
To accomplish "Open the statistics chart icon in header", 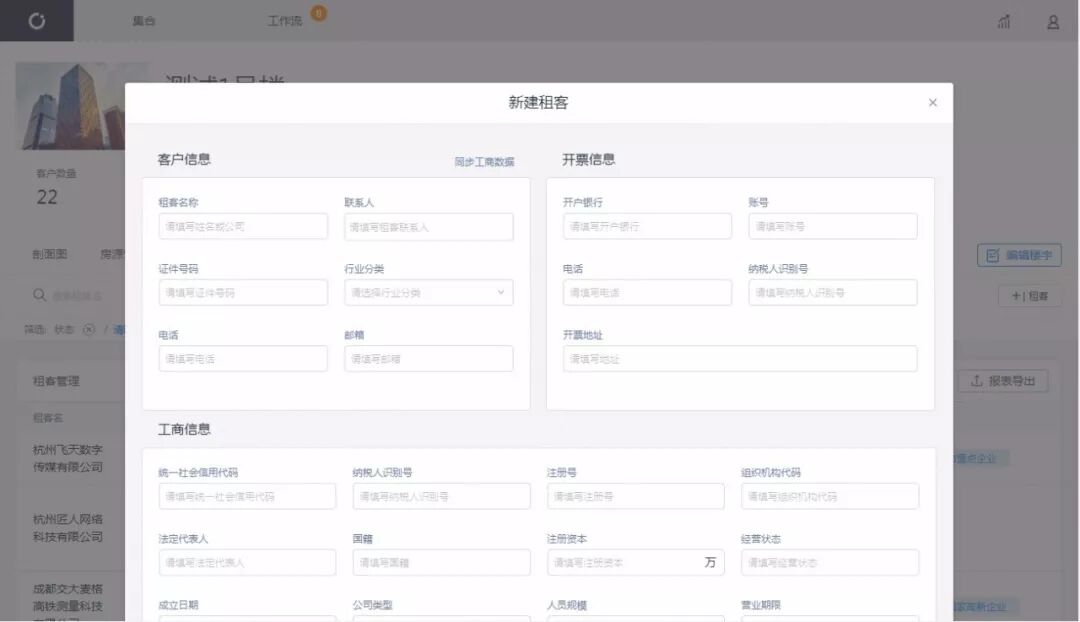I will [x=1004, y=22].
